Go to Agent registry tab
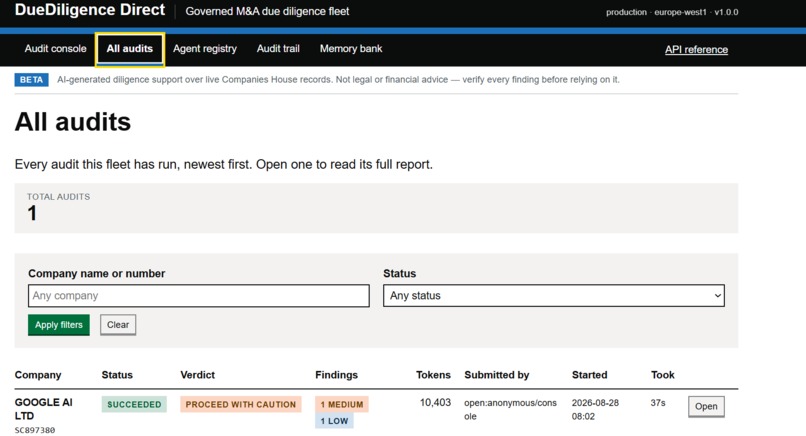Viewport: 806px width, 436px height. tap(205, 49)
